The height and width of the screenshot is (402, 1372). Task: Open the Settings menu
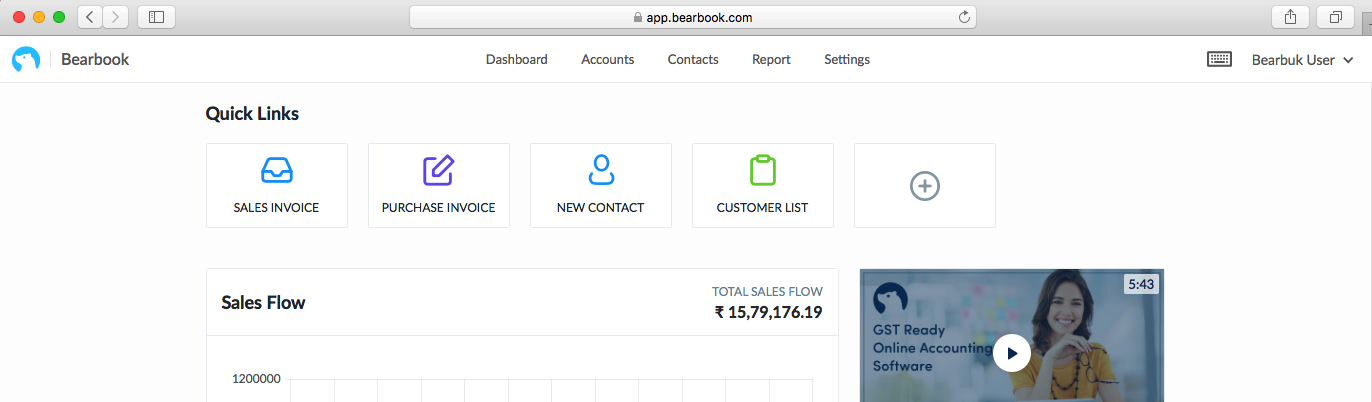click(x=847, y=60)
